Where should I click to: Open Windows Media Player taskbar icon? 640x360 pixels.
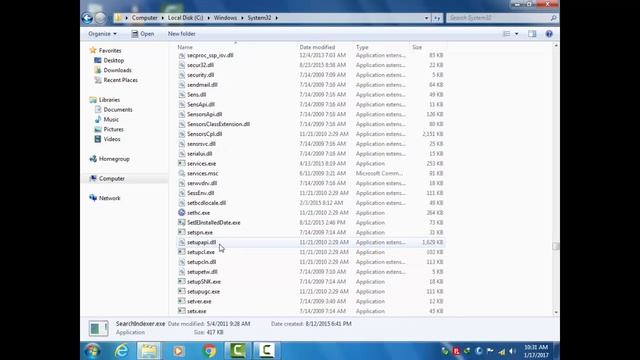pos(178,351)
